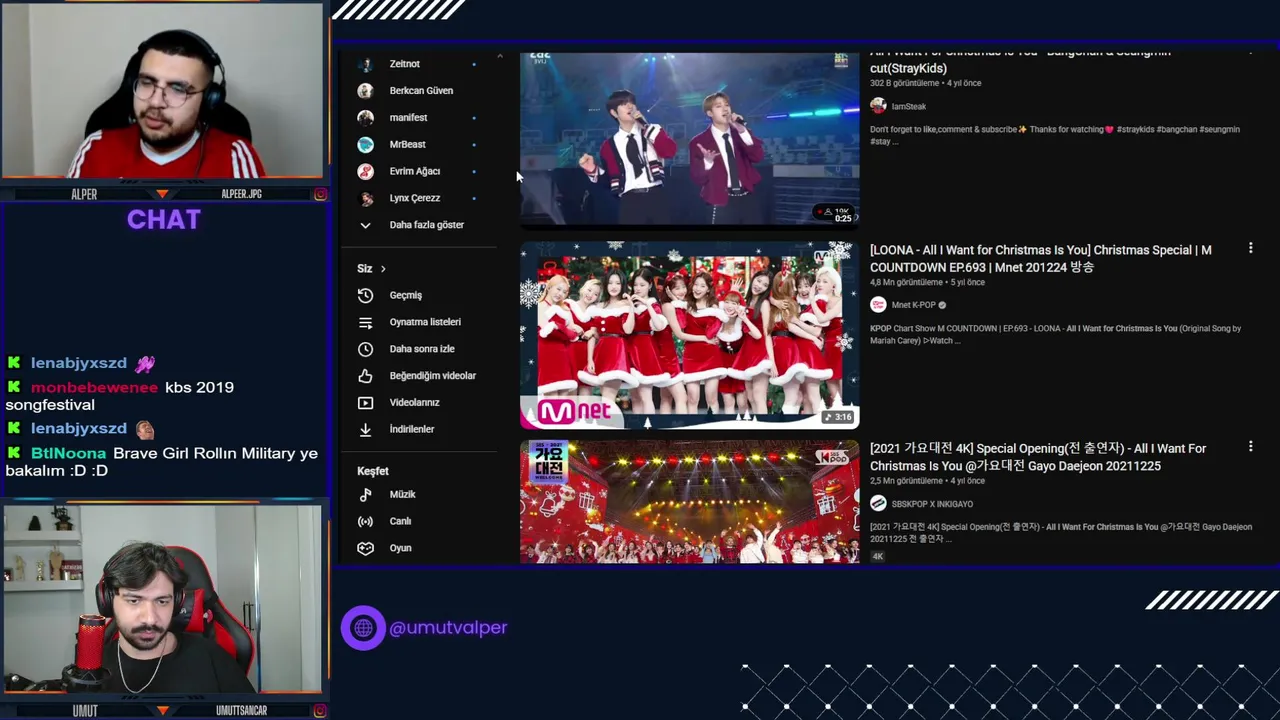The height and width of the screenshot is (720, 1280).
Task: Select Videolarınız menu entry
Action: [418, 403]
